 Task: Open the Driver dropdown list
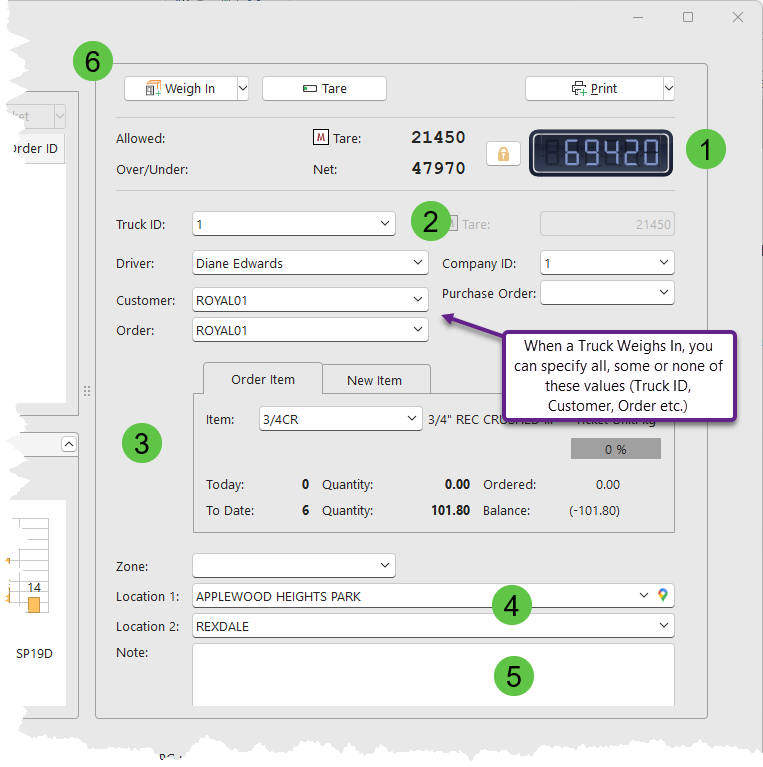pyautogui.click(x=418, y=263)
